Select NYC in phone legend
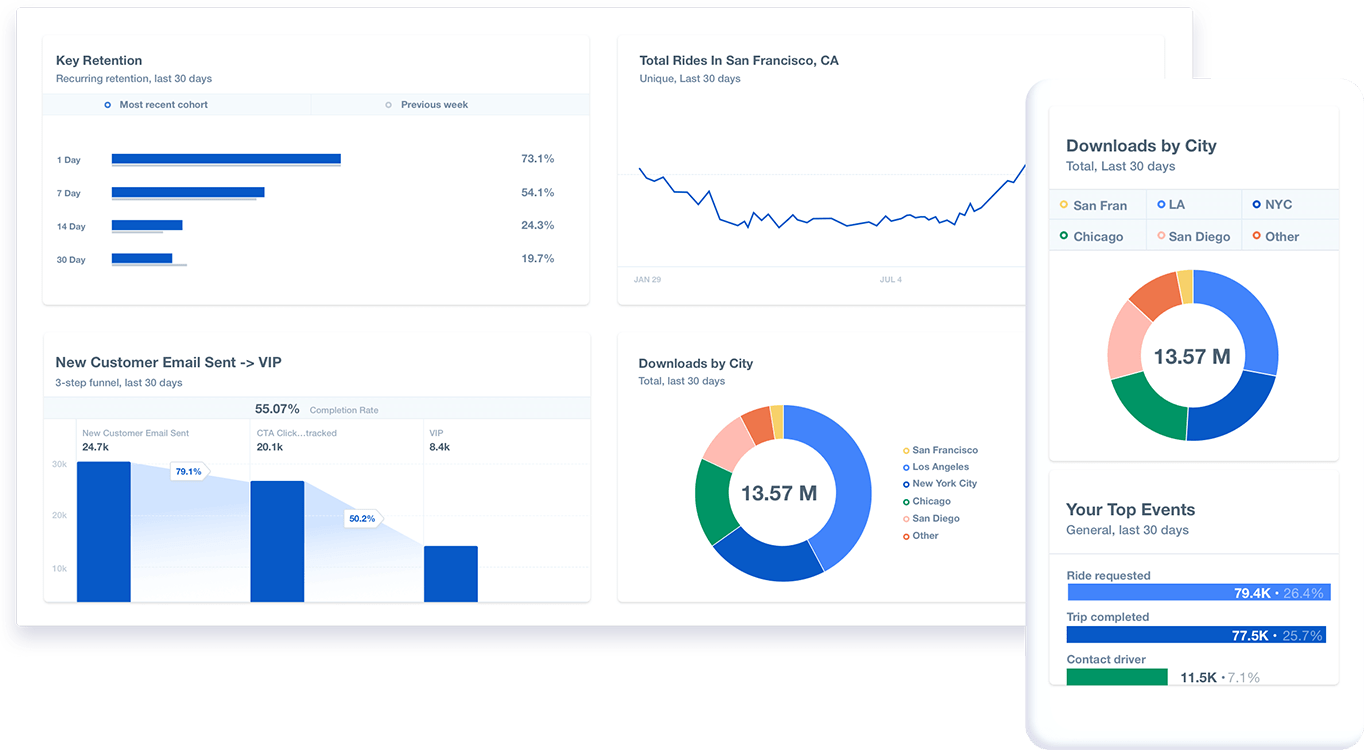The image size is (1364, 750). [1272, 204]
